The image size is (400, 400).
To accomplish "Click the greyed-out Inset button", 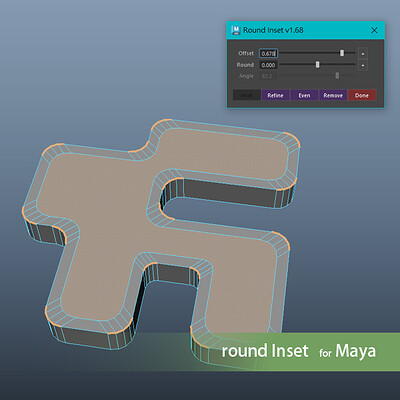I will tap(247, 95).
